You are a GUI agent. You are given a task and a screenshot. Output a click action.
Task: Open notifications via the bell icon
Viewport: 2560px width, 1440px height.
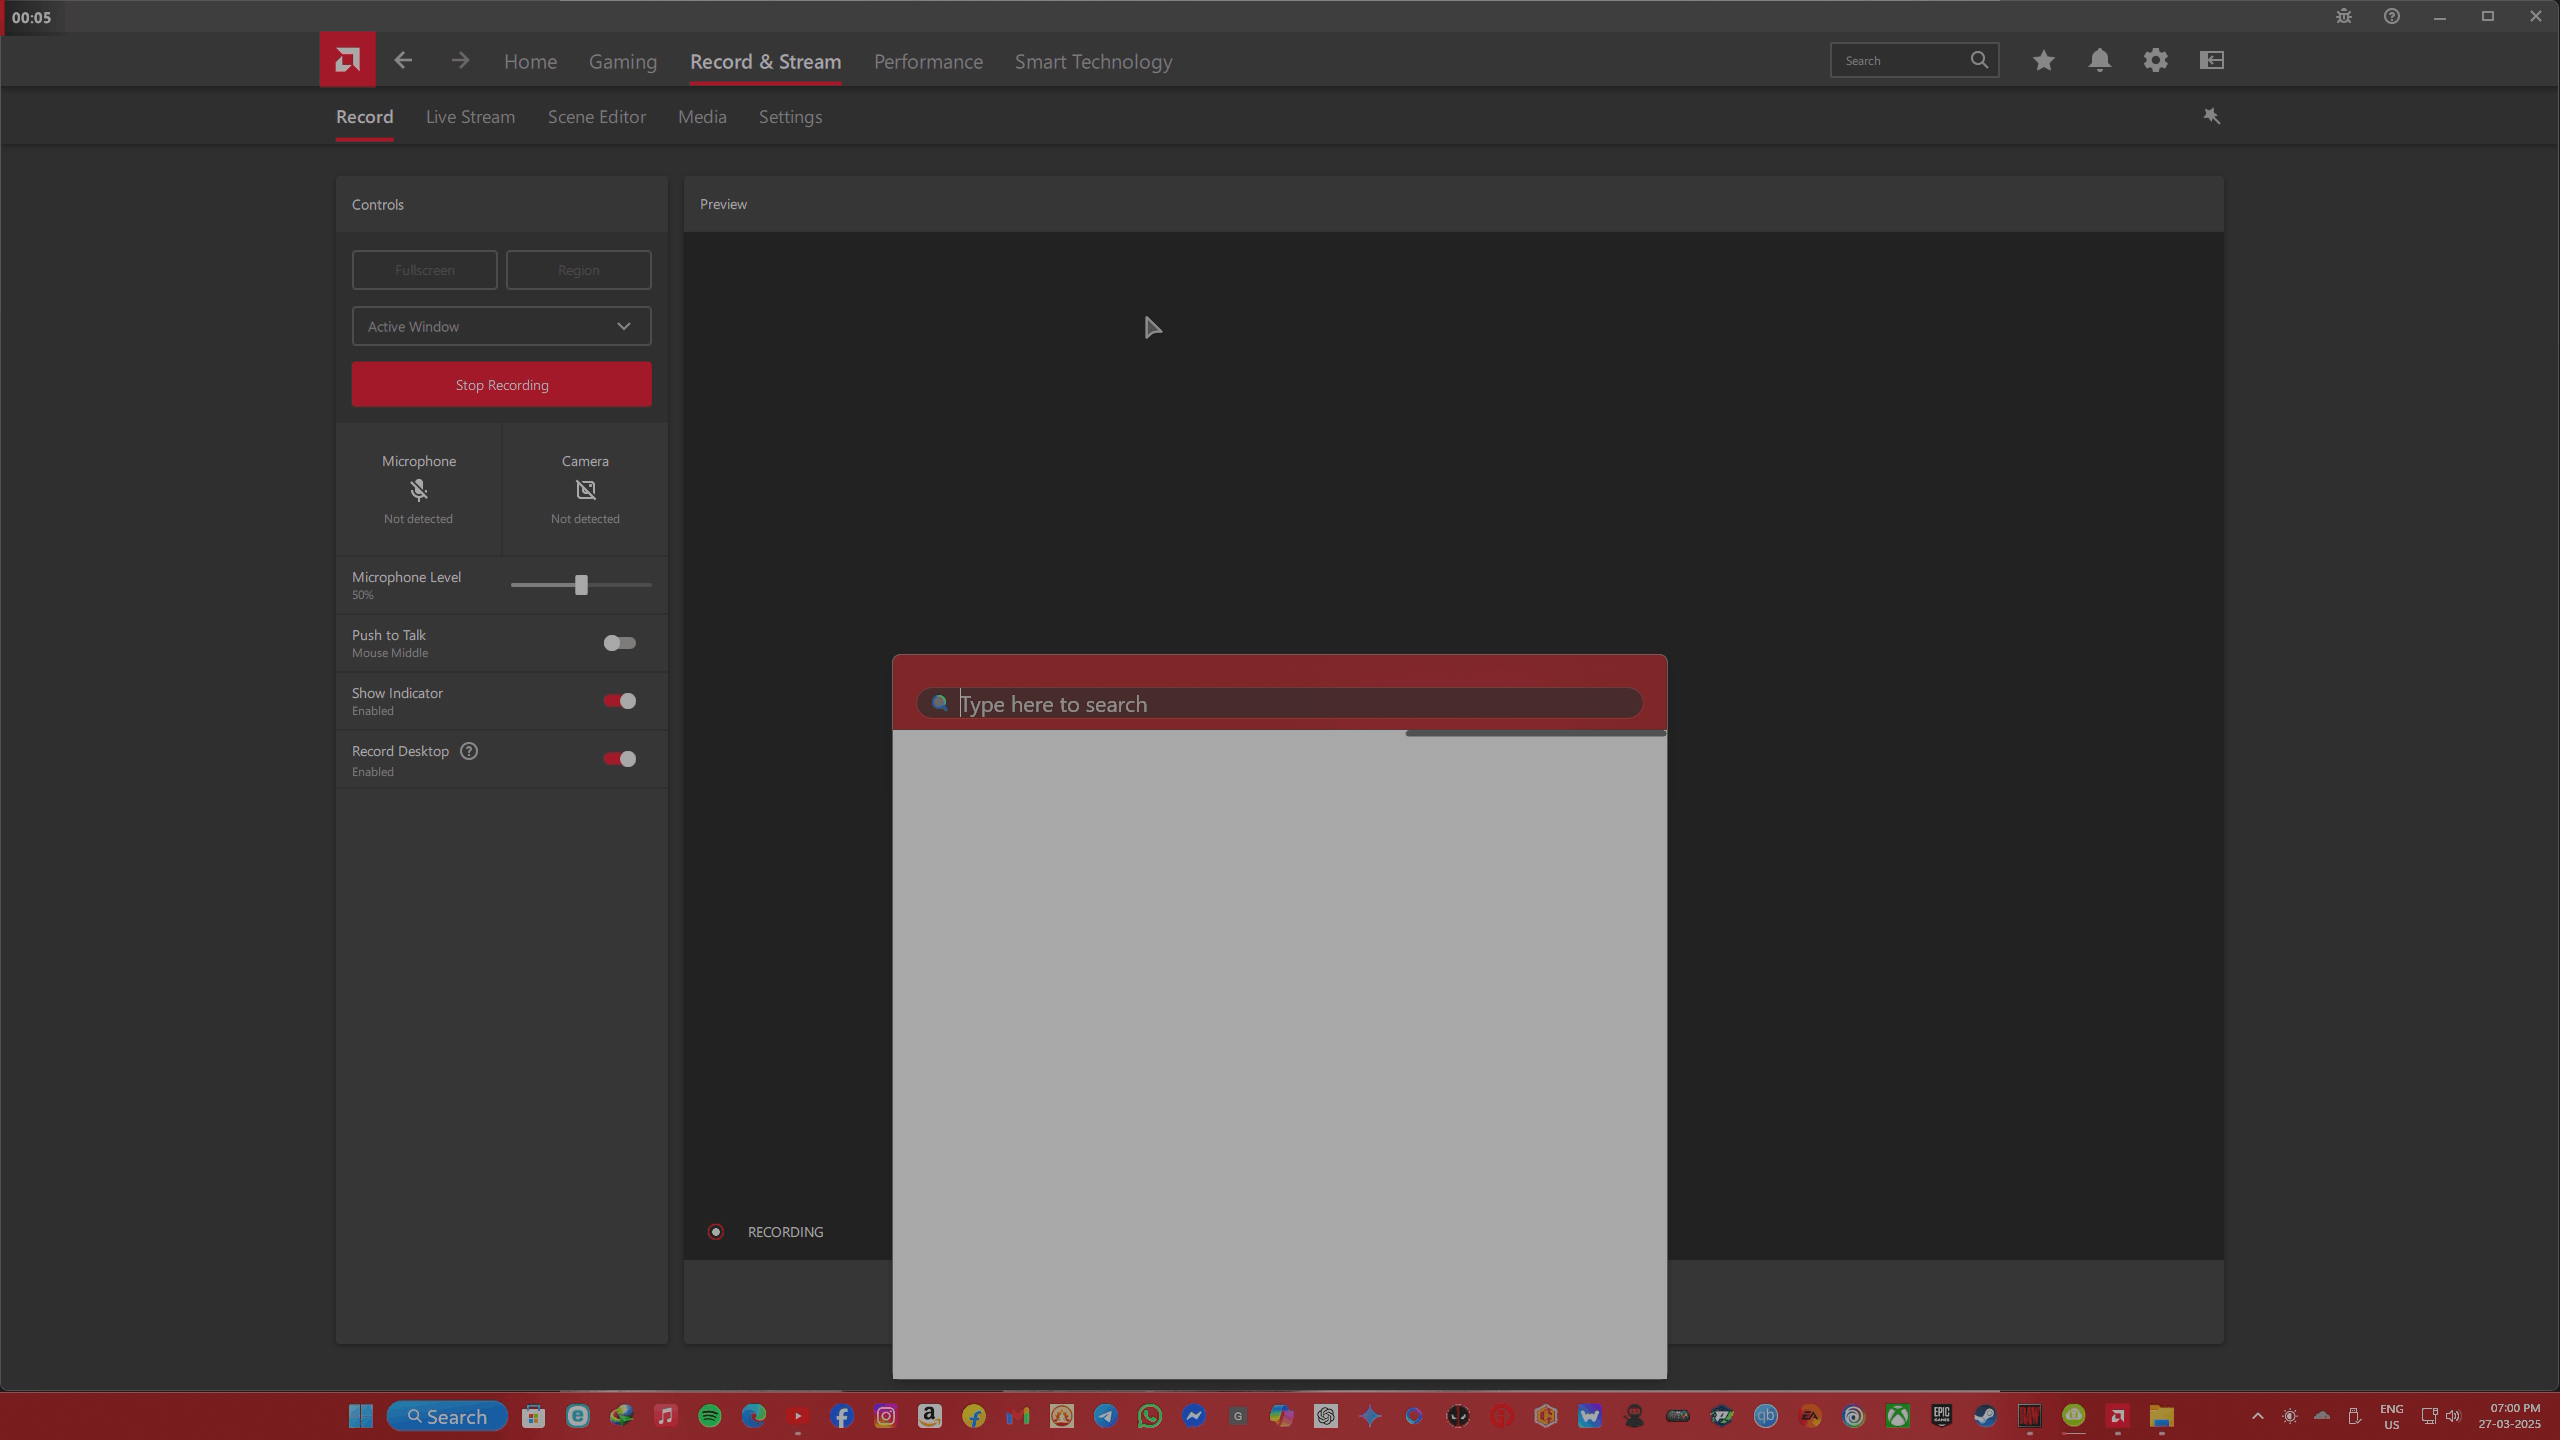pyautogui.click(x=2099, y=60)
